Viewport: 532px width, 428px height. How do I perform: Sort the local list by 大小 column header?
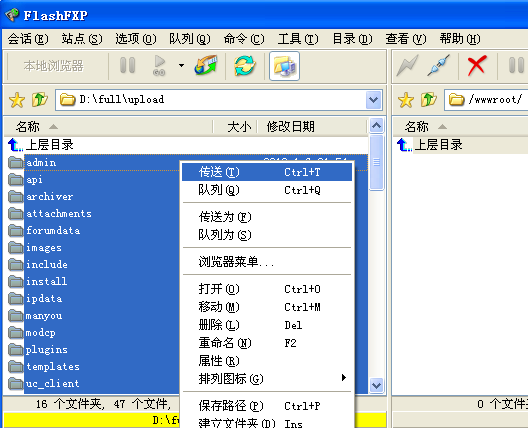tap(235, 127)
